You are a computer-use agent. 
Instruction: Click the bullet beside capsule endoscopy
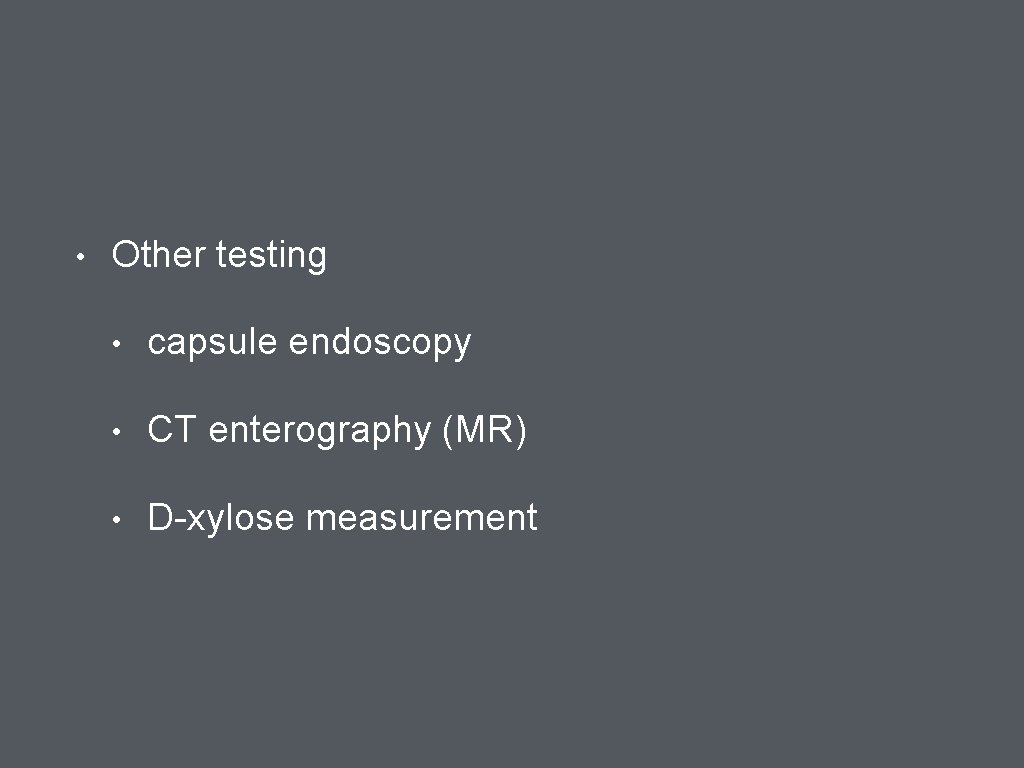pyautogui.click(x=117, y=344)
